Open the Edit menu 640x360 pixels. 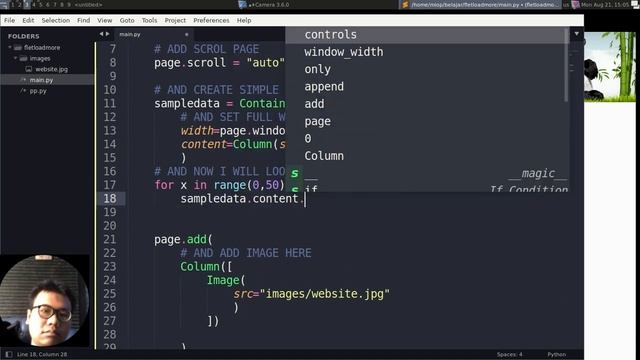tap(28, 20)
